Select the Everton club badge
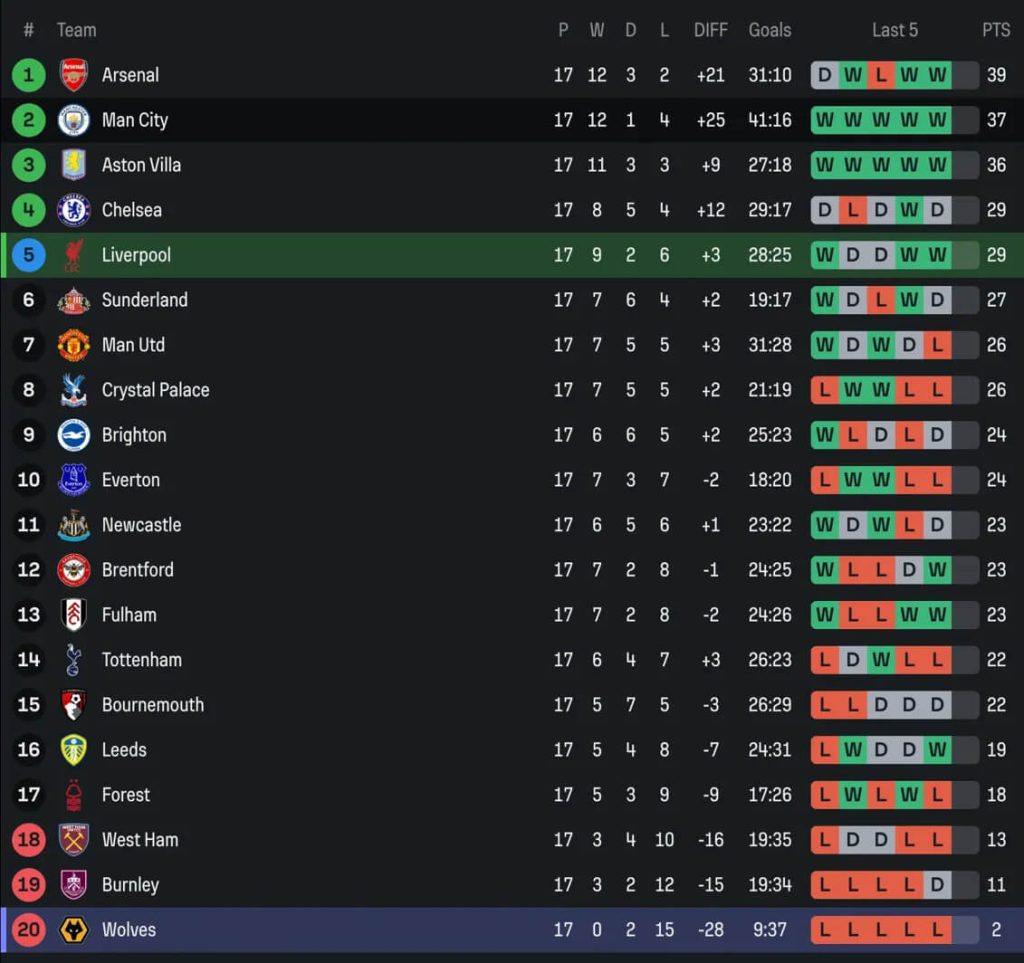1024x963 pixels. [x=74, y=480]
